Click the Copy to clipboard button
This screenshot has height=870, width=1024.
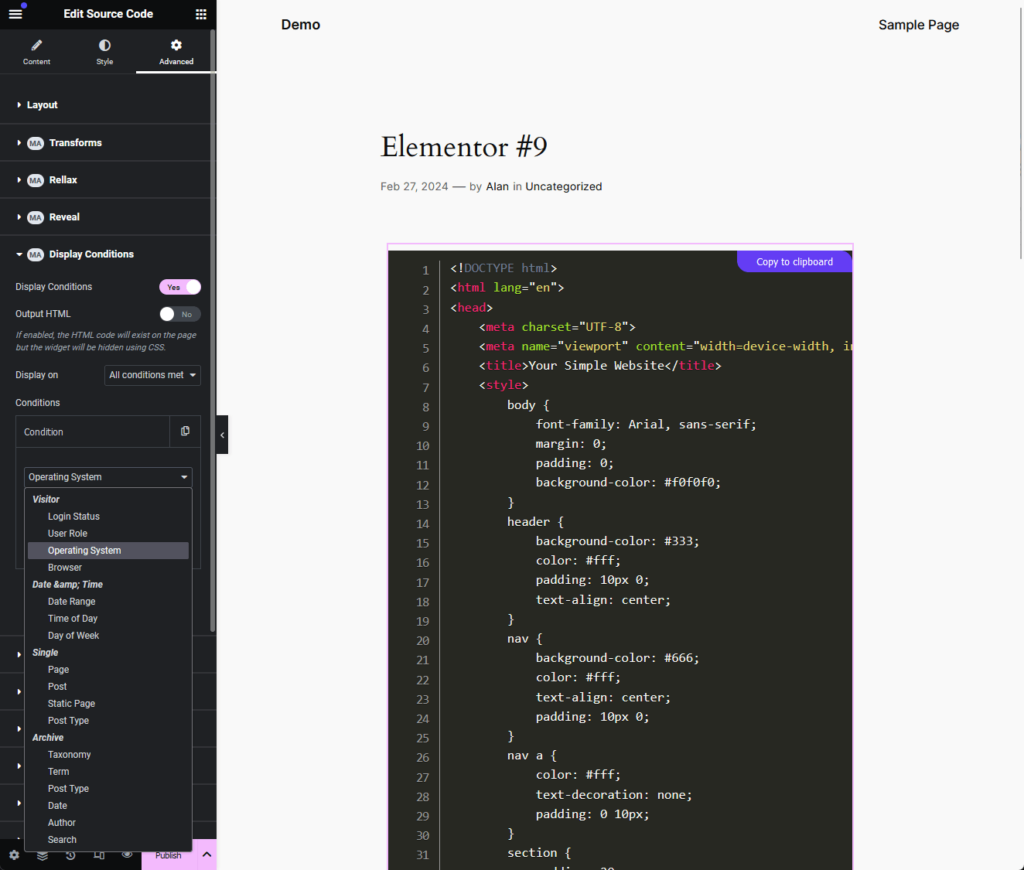pos(794,262)
